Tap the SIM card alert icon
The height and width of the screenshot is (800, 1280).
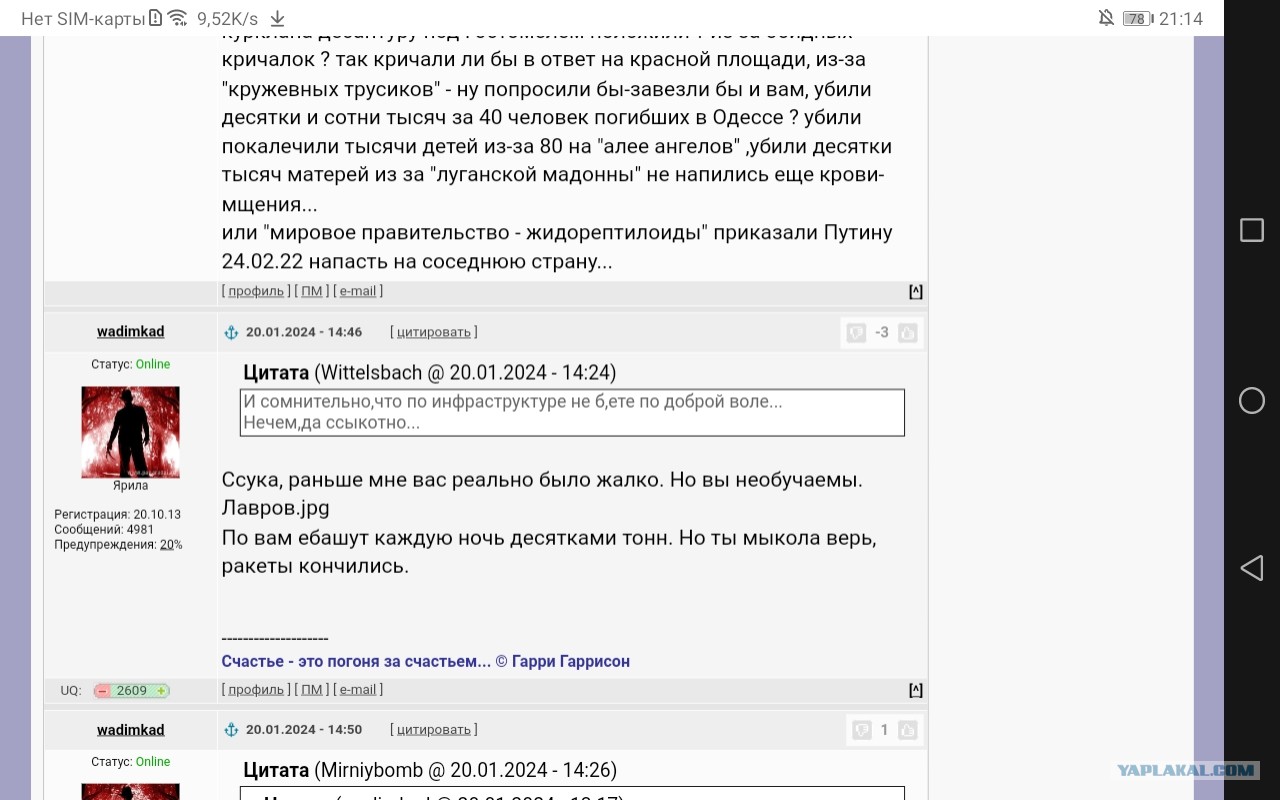155,18
